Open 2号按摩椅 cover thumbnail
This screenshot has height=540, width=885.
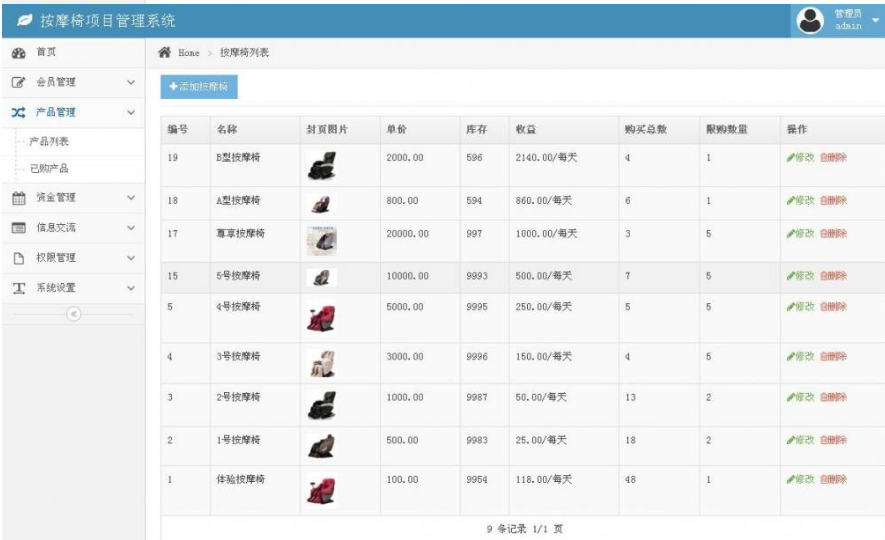(322, 405)
